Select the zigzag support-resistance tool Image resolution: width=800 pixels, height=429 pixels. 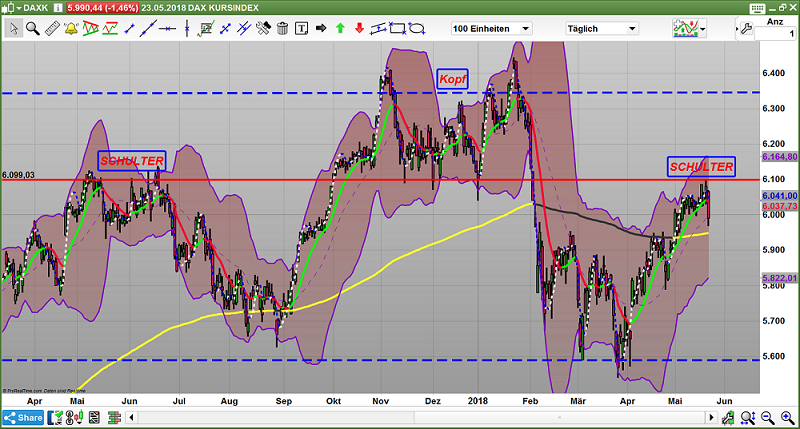(x=110, y=29)
